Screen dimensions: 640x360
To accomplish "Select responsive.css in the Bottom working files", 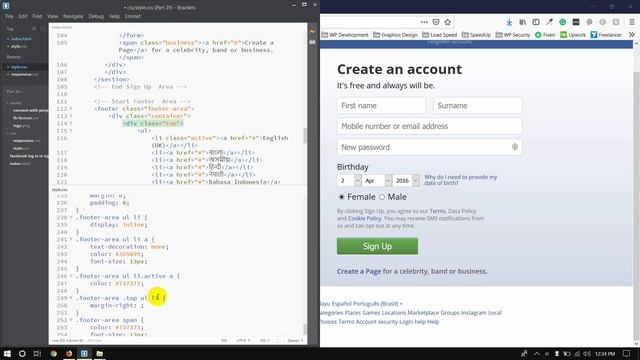I will 24,74.
